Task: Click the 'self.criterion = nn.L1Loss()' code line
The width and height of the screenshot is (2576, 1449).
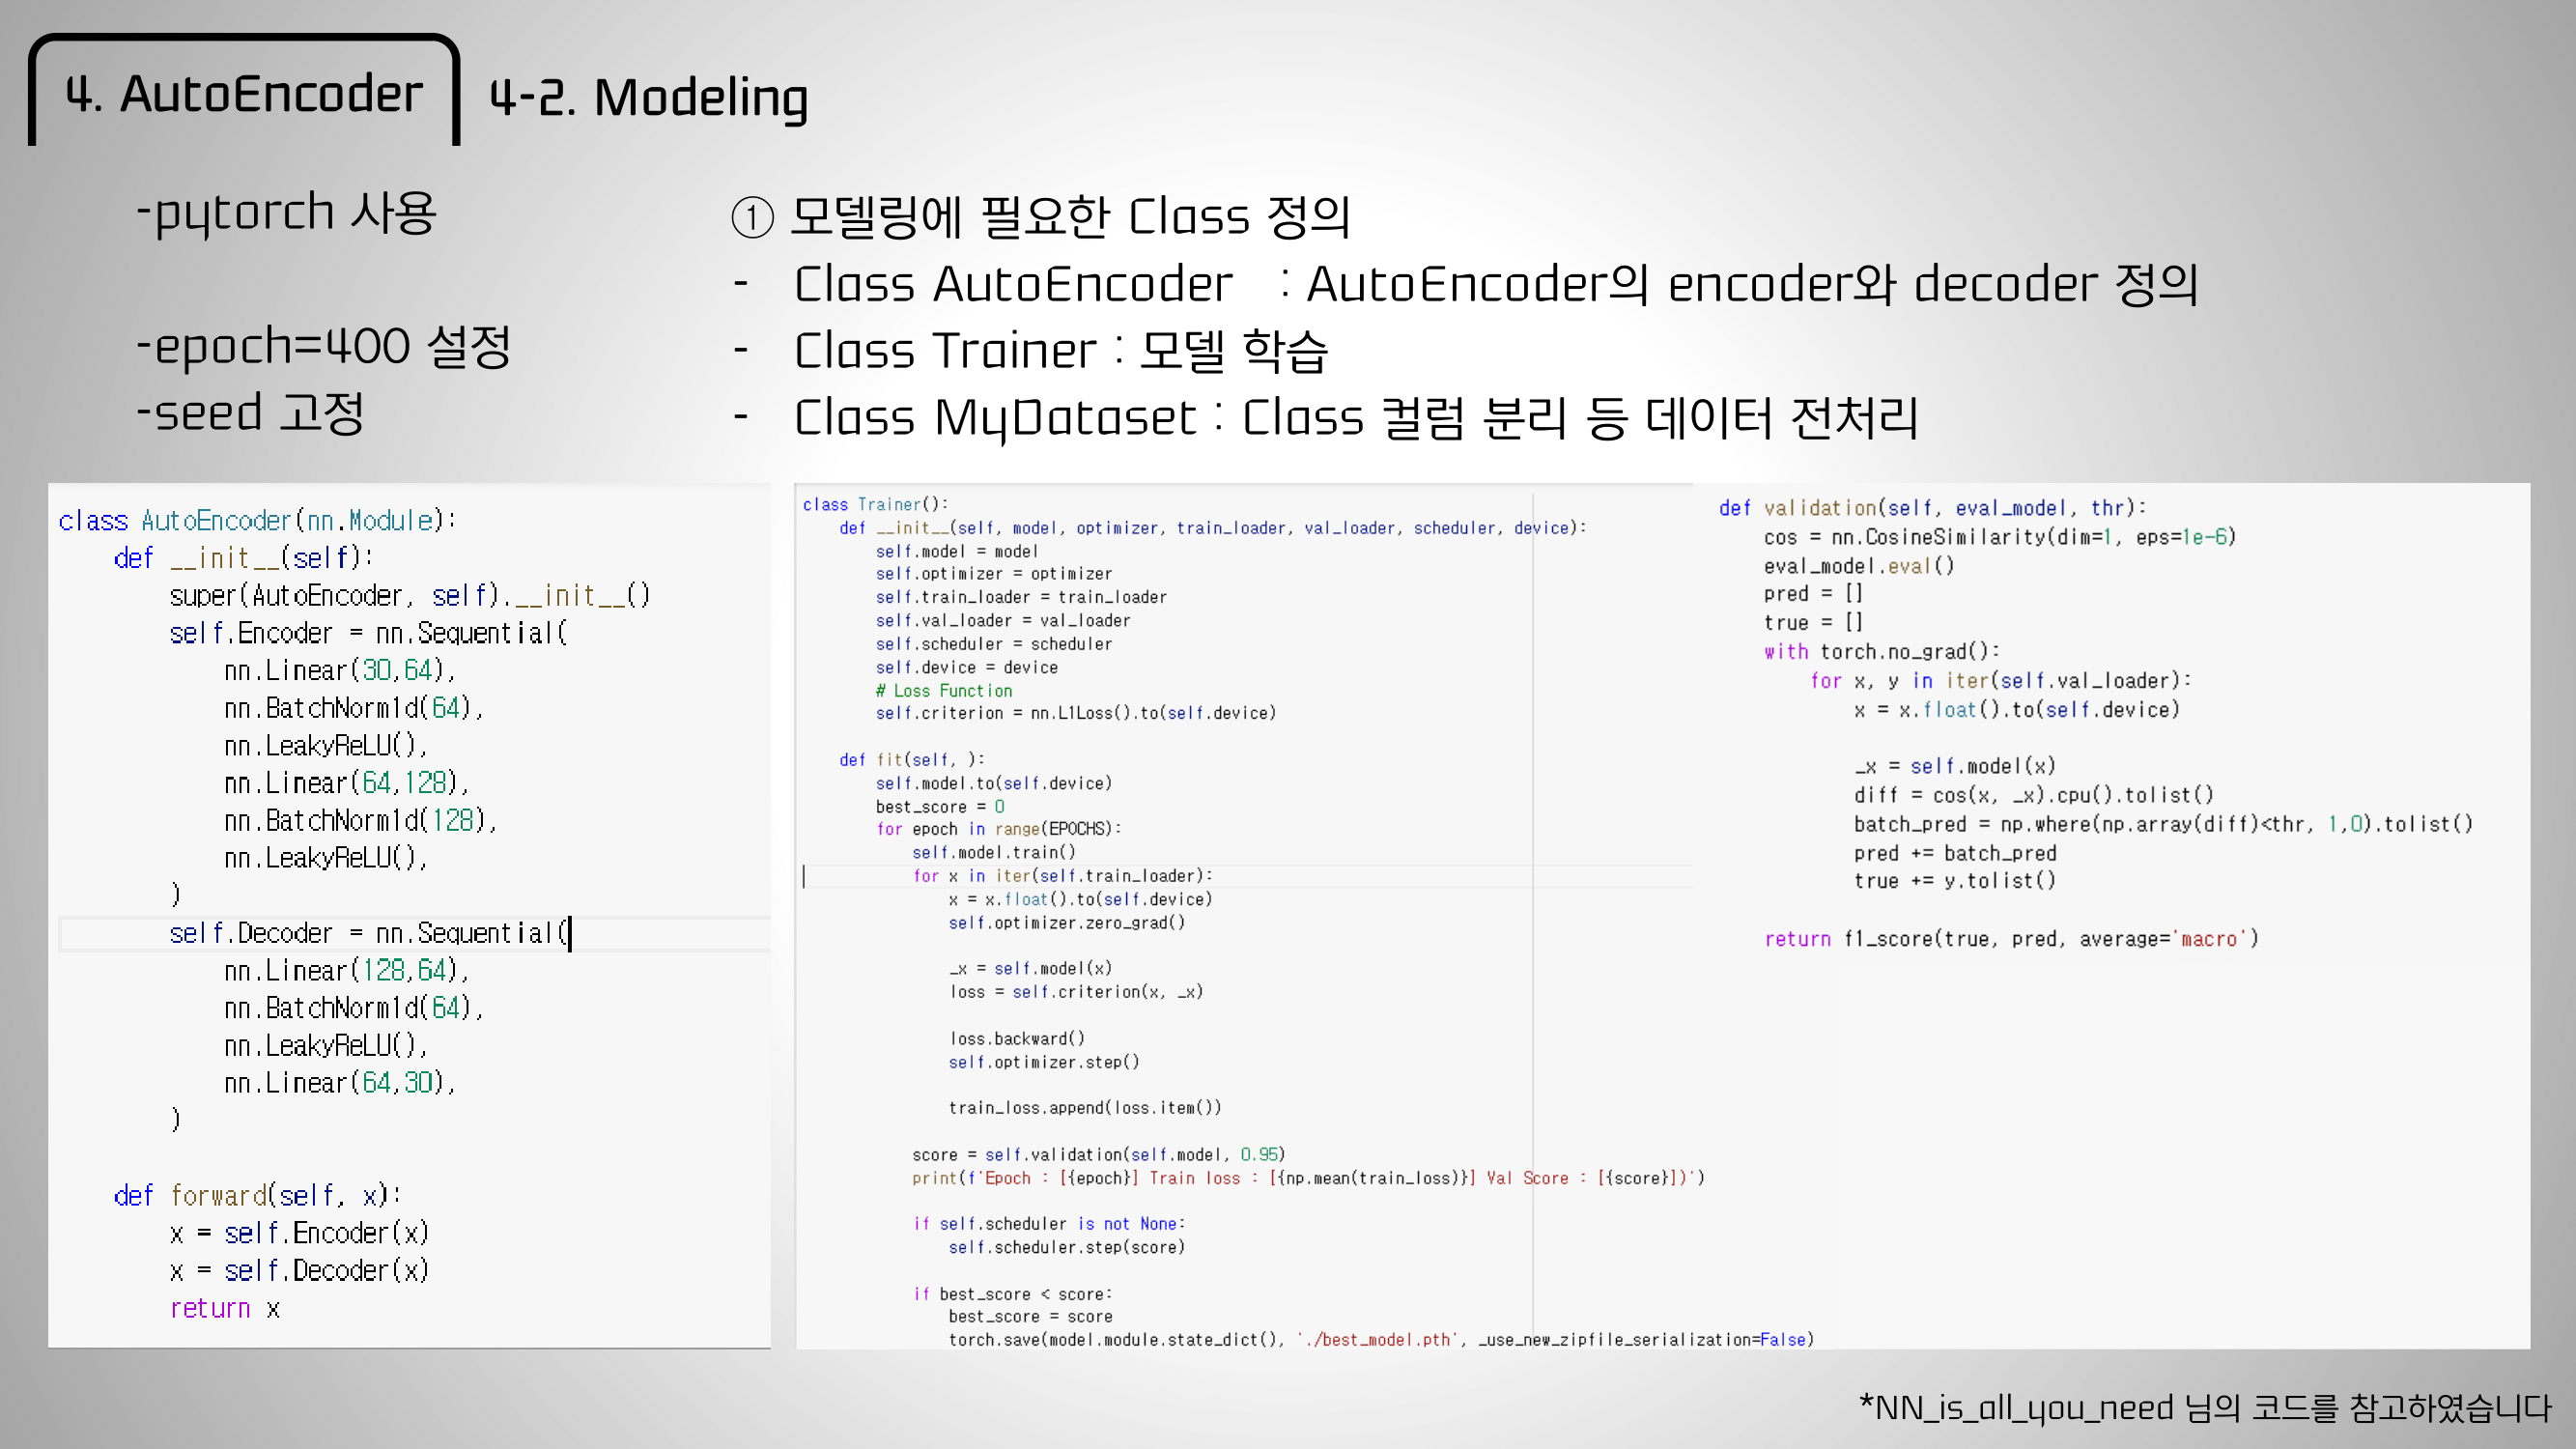Action: pos(1076,714)
